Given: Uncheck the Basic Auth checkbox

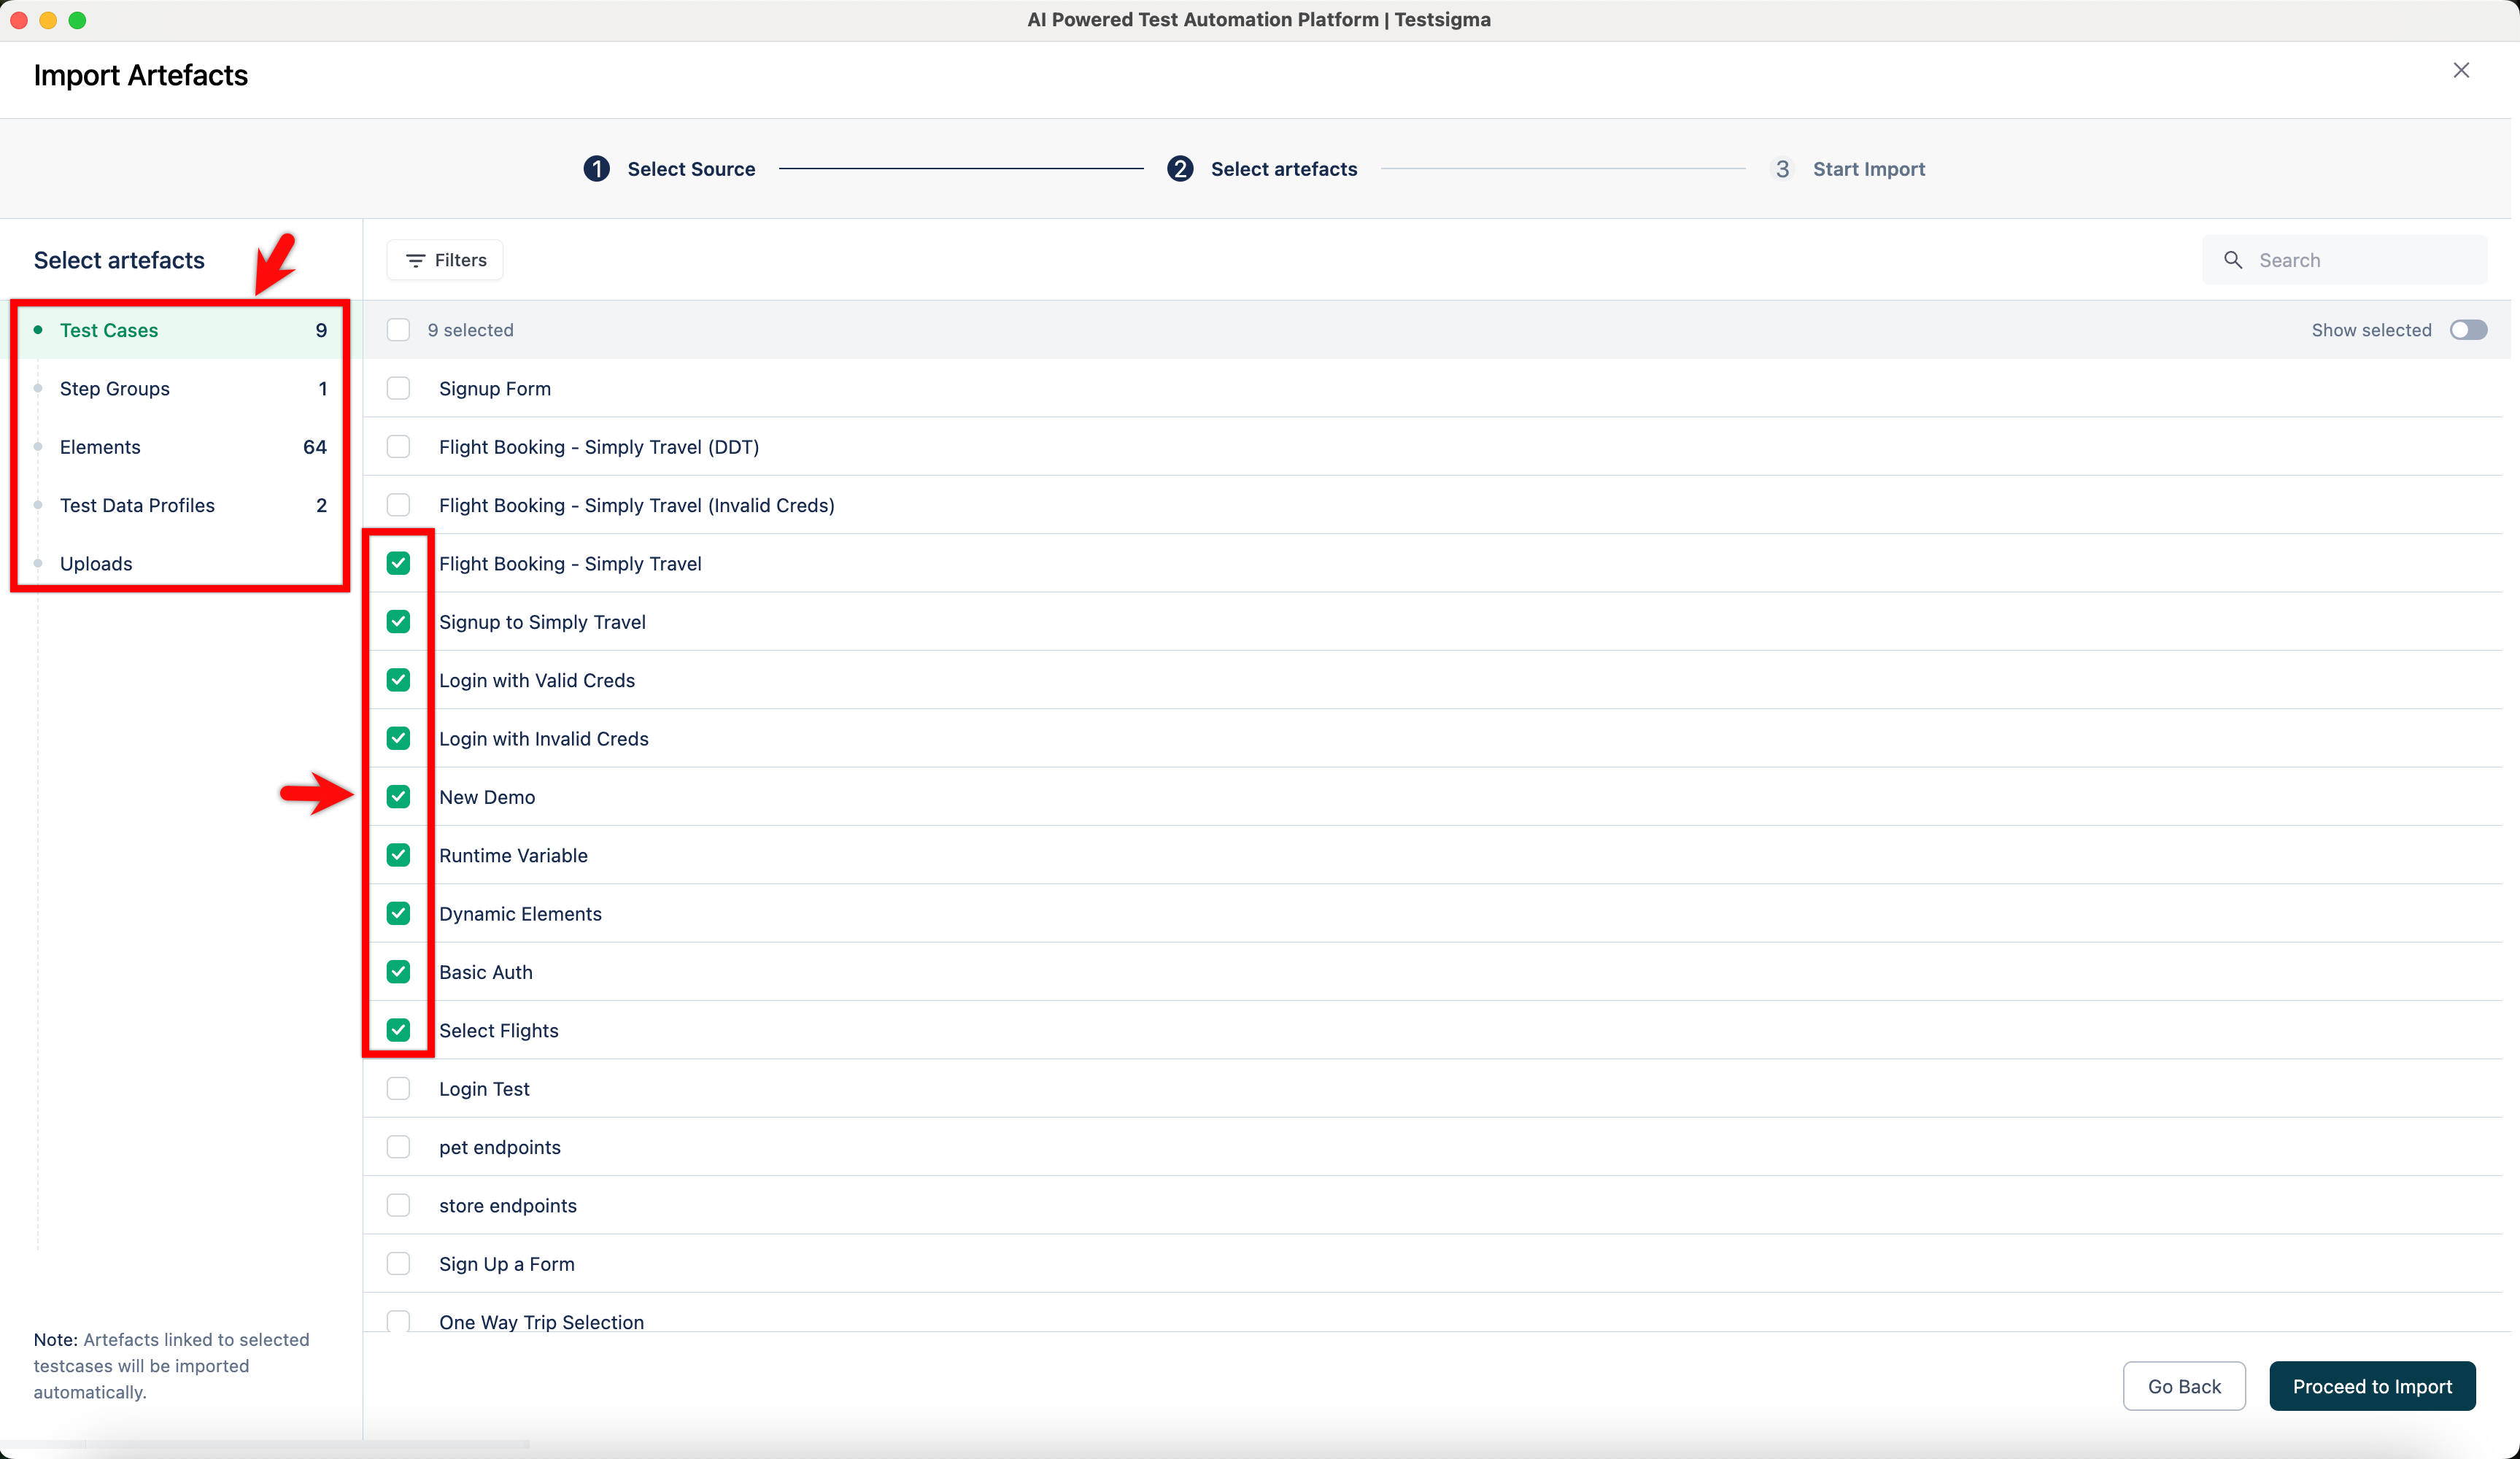Looking at the screenshot, I should 398,972.
